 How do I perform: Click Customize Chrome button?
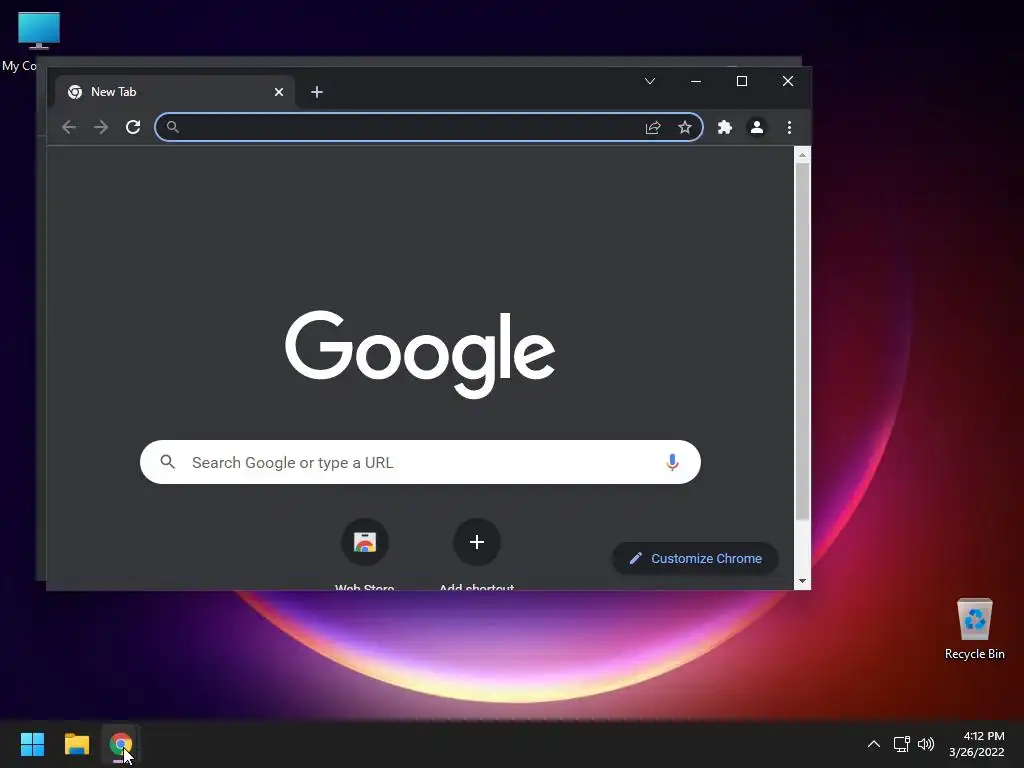click(695, 558)
